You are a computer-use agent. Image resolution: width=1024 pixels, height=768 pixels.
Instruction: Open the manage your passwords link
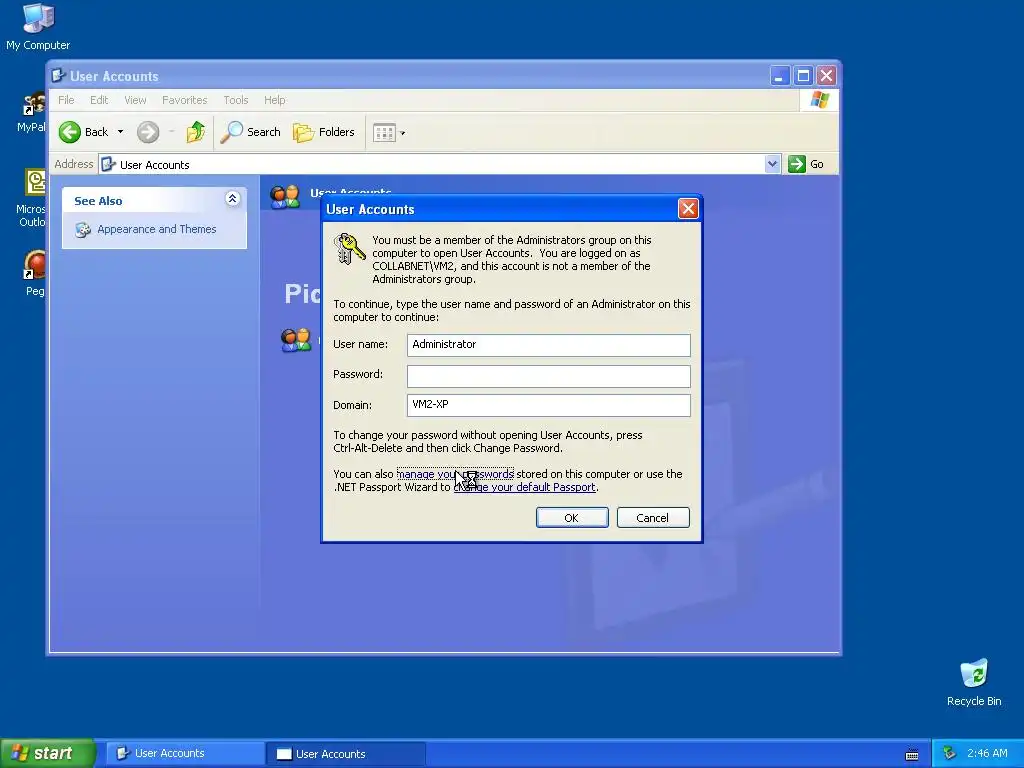tap(455, 474)
